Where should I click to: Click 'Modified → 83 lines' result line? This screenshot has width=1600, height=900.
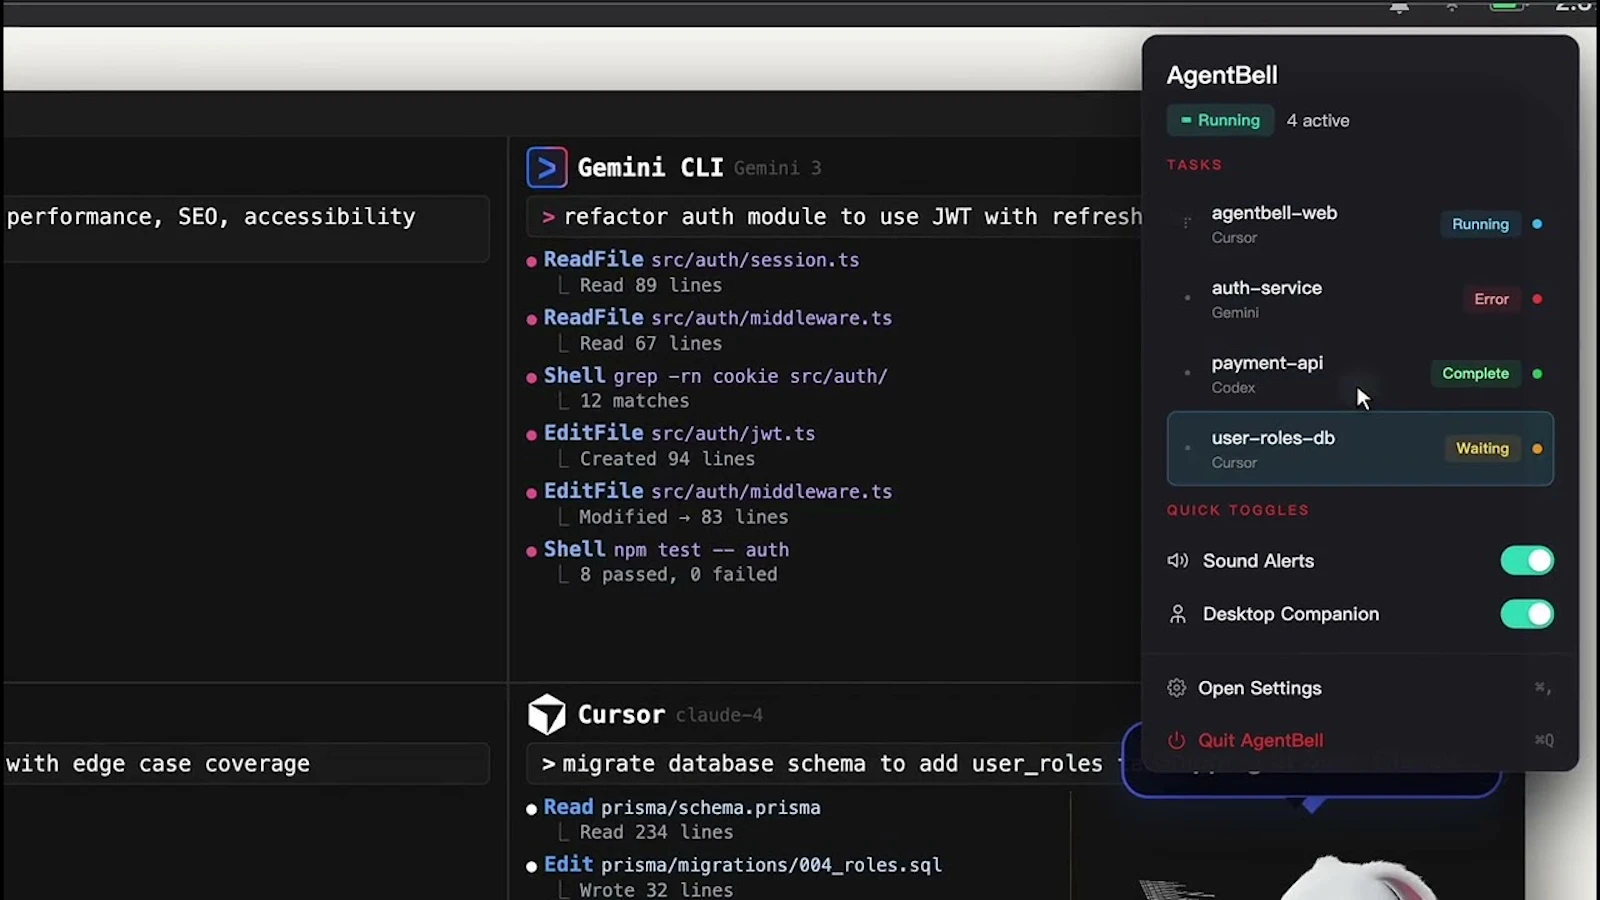click(683, 517)
